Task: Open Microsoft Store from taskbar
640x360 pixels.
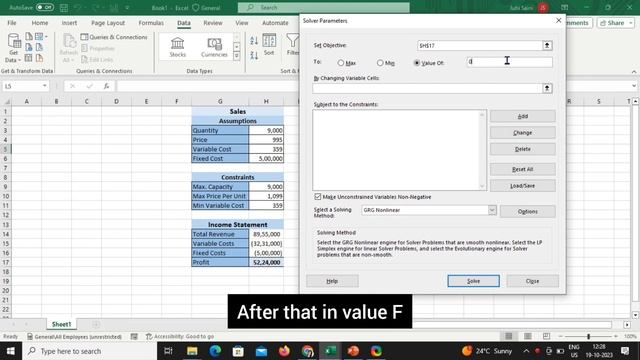Action: tap(238, 351)
